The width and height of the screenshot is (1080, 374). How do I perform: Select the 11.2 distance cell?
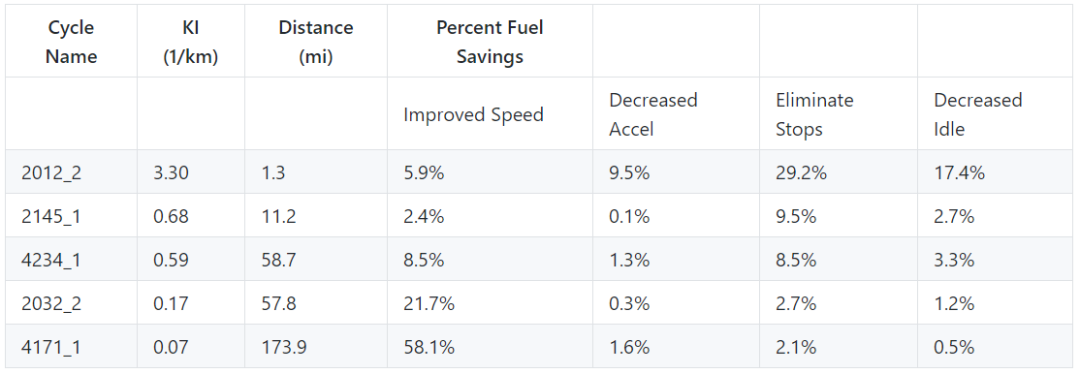pyautogui.click(x=316, y=216)
